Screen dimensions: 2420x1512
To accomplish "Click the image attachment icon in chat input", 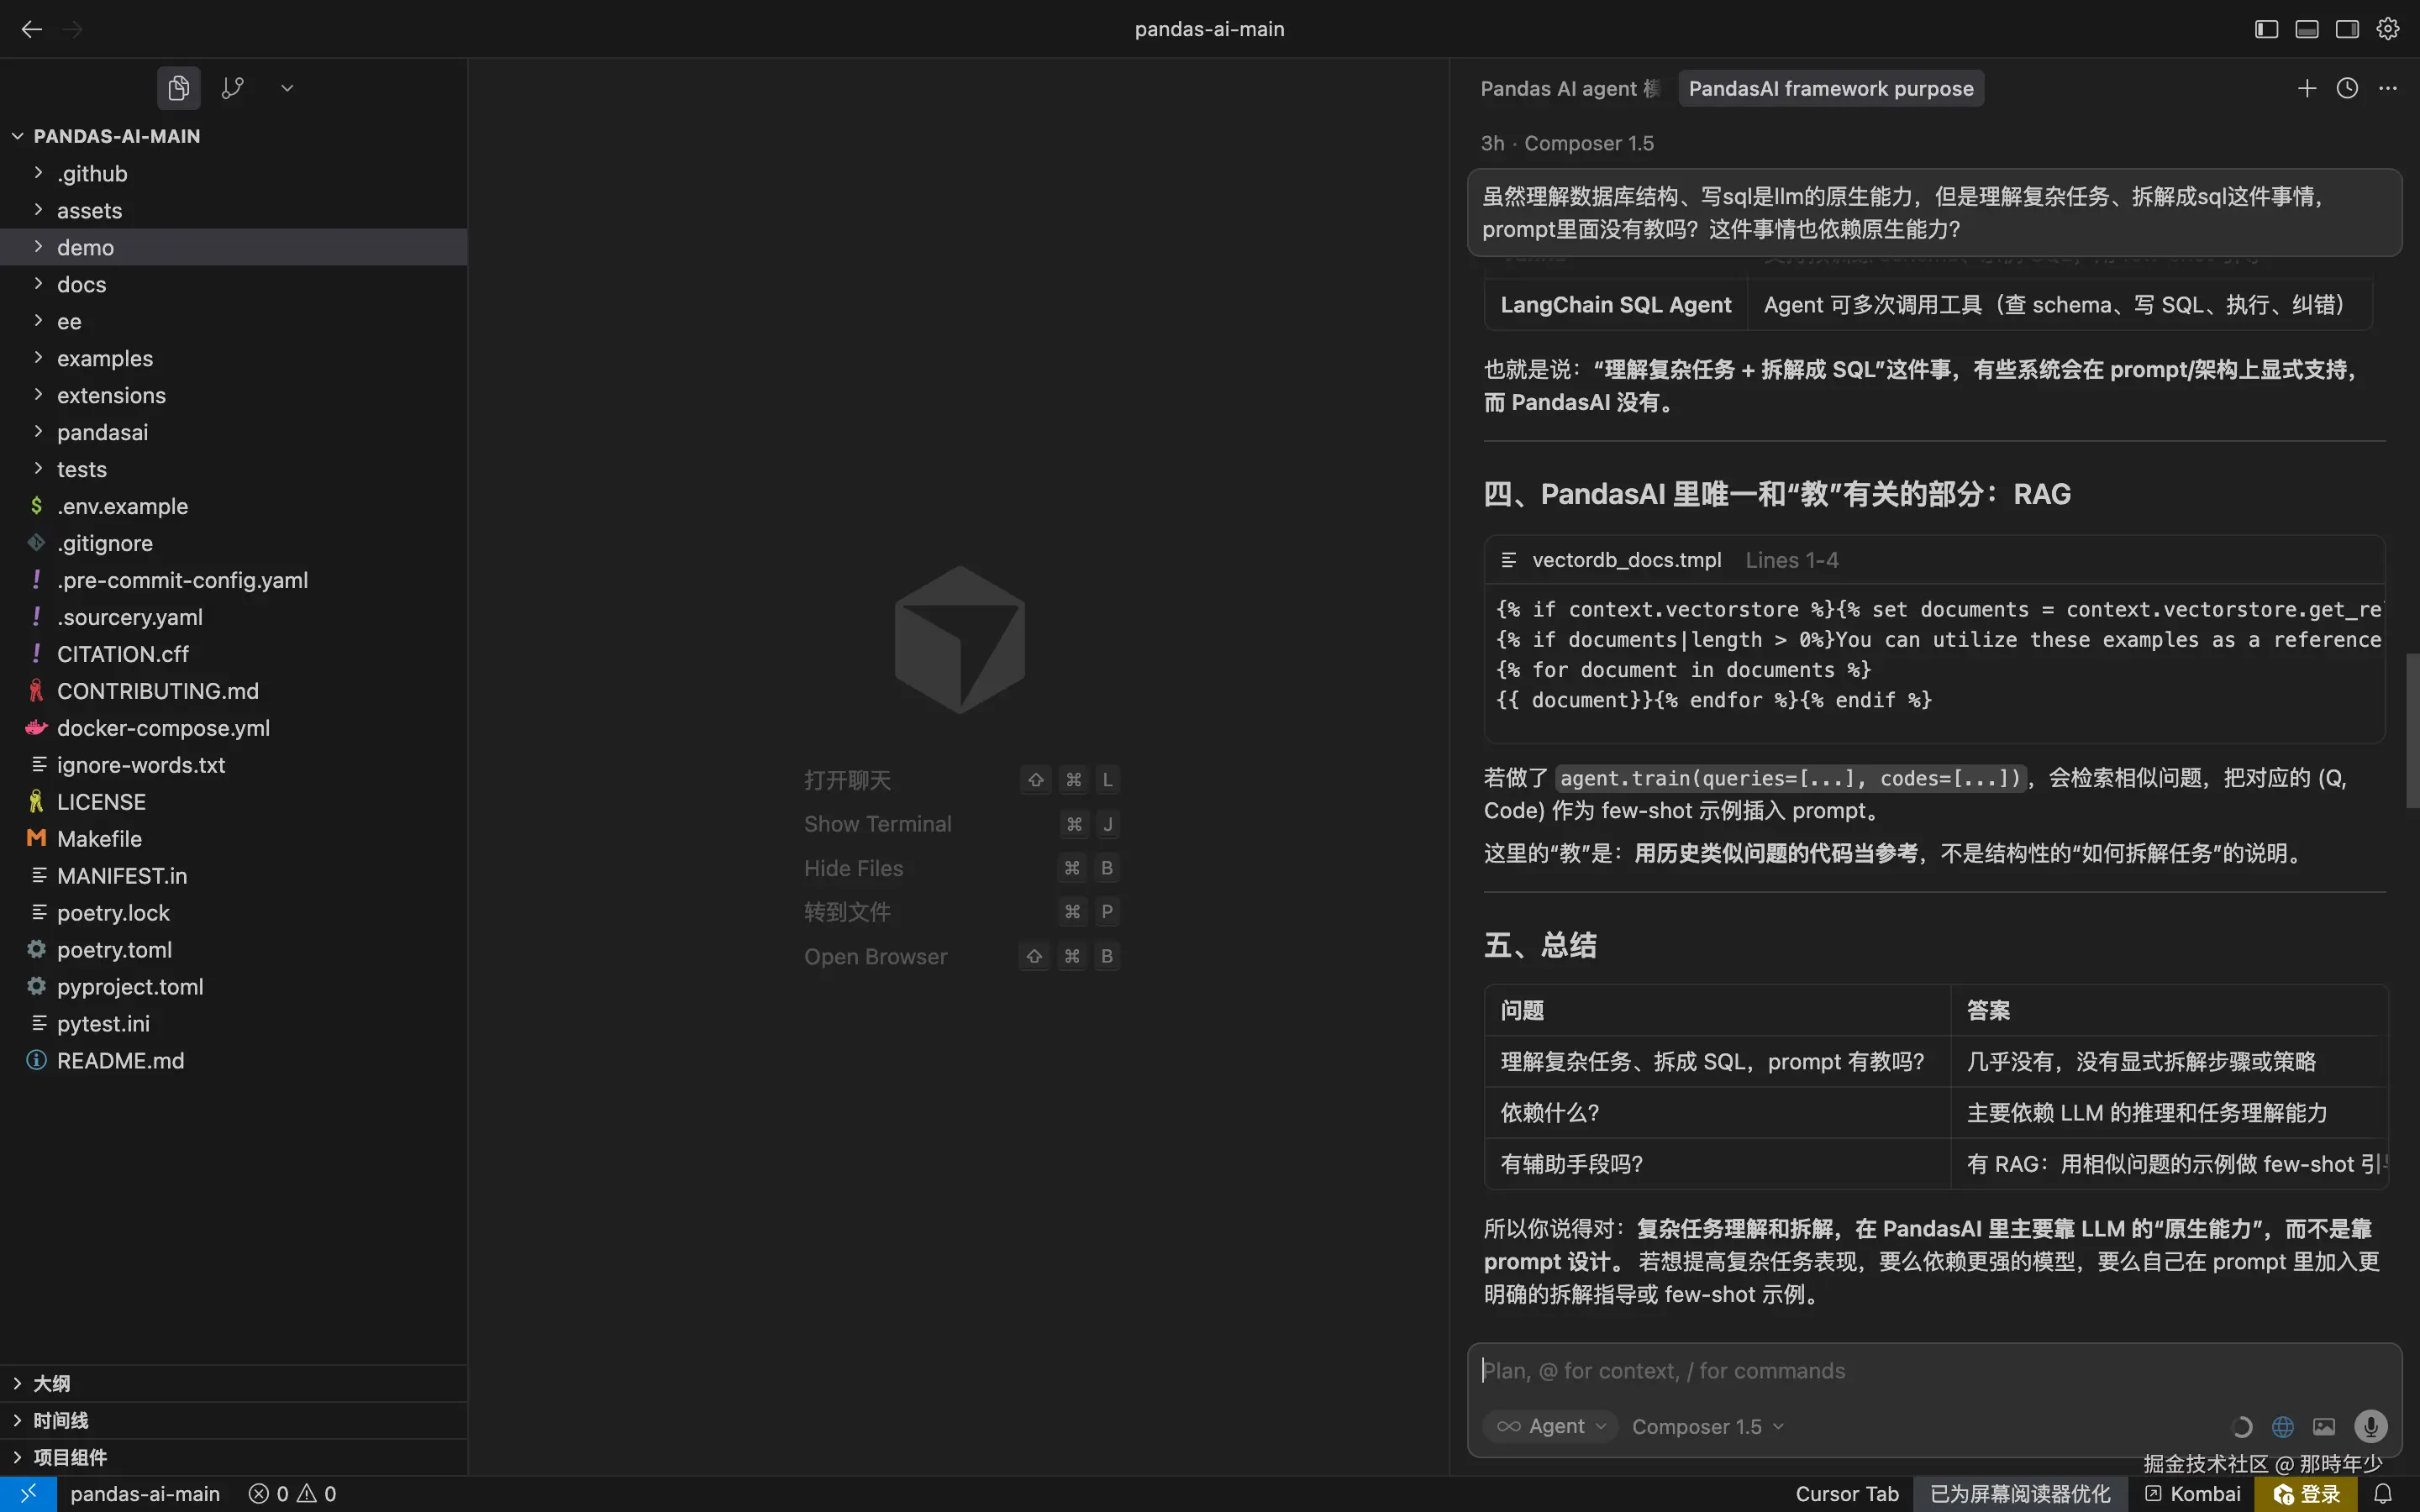I will pyautogui.click(x=2324, y=1426).
